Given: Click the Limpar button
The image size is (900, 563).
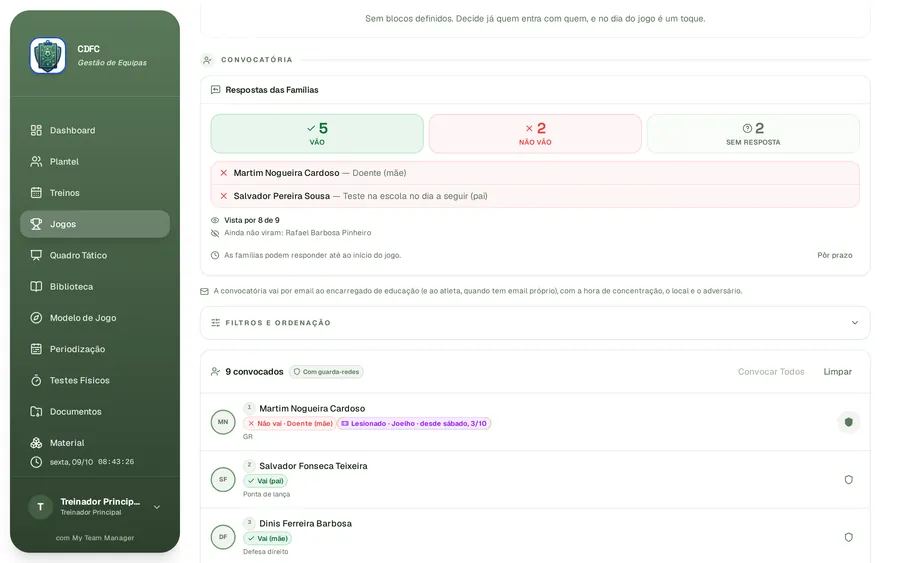Looking at the screenshot, I should (837, 372).
